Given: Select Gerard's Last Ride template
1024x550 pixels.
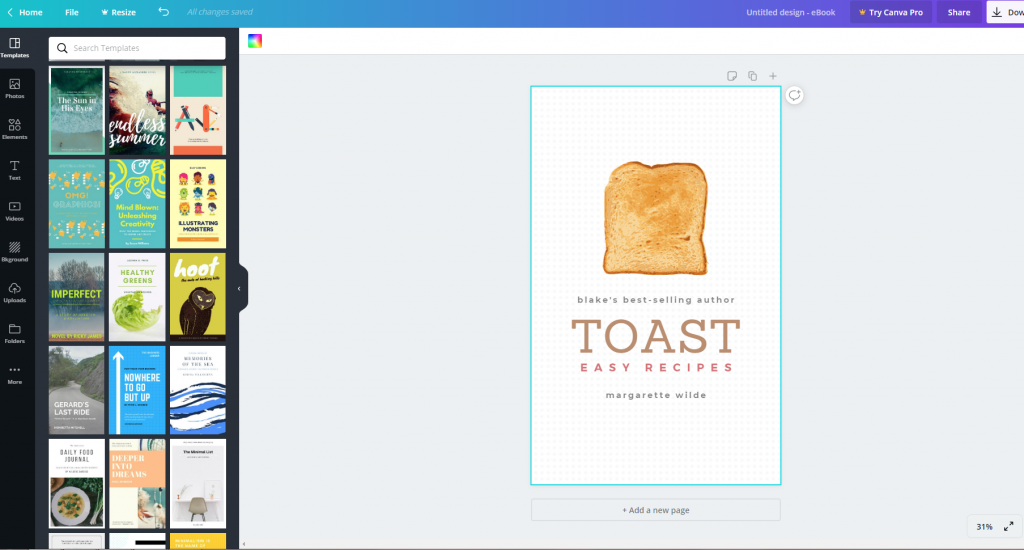Looking at the screenshot, I should coord(76,390).
